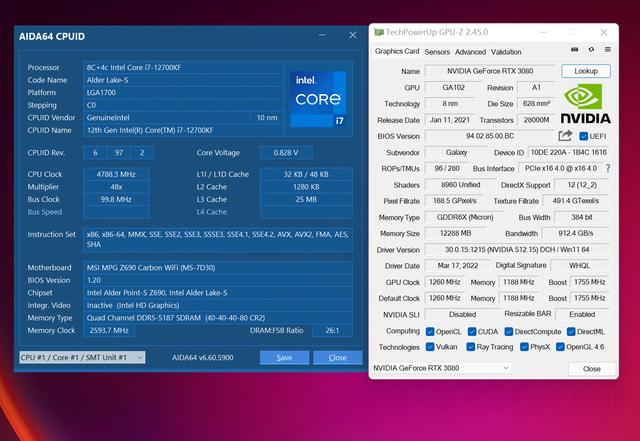
Task: Click the Close button at GPU-Z bottom
Action: coord(591,369)
